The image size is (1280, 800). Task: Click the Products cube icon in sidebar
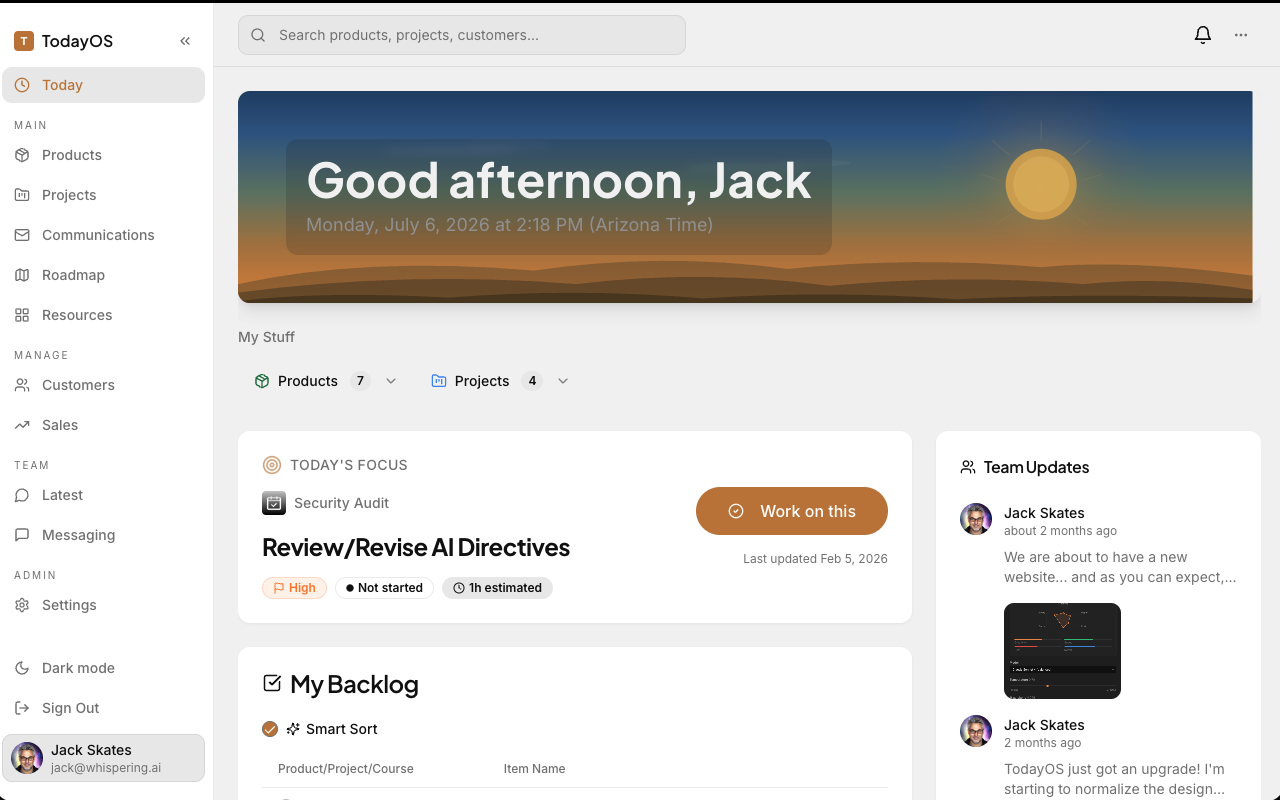pos(22,155)
